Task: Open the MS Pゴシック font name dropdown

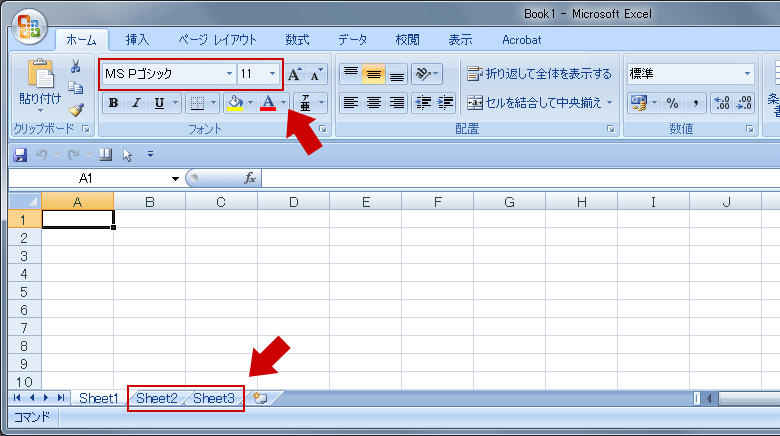Action: click(x=229, y=74)
